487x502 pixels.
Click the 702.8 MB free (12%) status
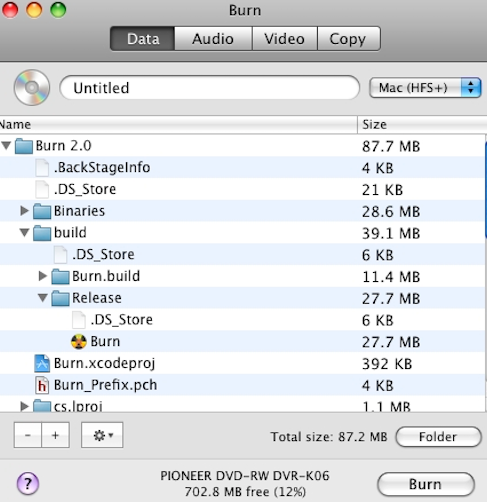click(245, 492)
